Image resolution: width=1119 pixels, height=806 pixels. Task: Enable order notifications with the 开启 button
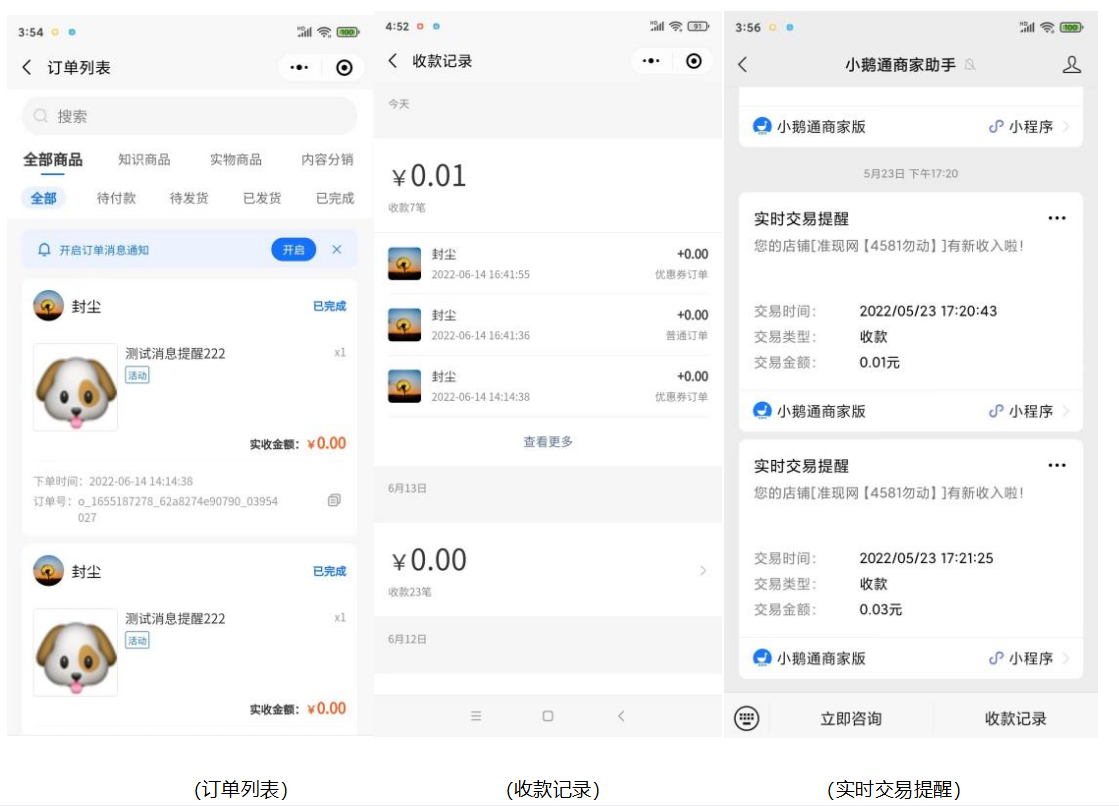[293, 249]
